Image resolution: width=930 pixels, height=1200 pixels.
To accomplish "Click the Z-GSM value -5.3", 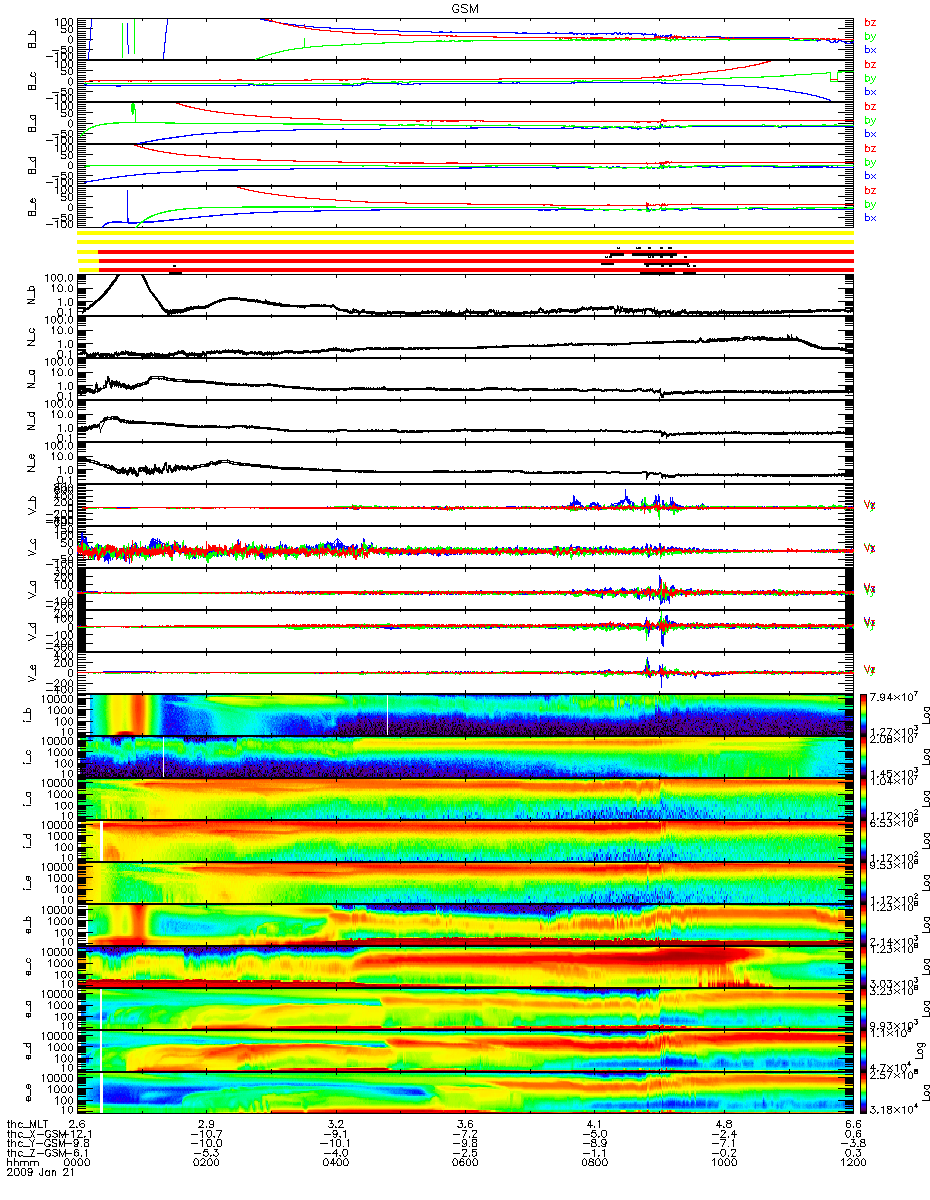I will (205, 1153).
